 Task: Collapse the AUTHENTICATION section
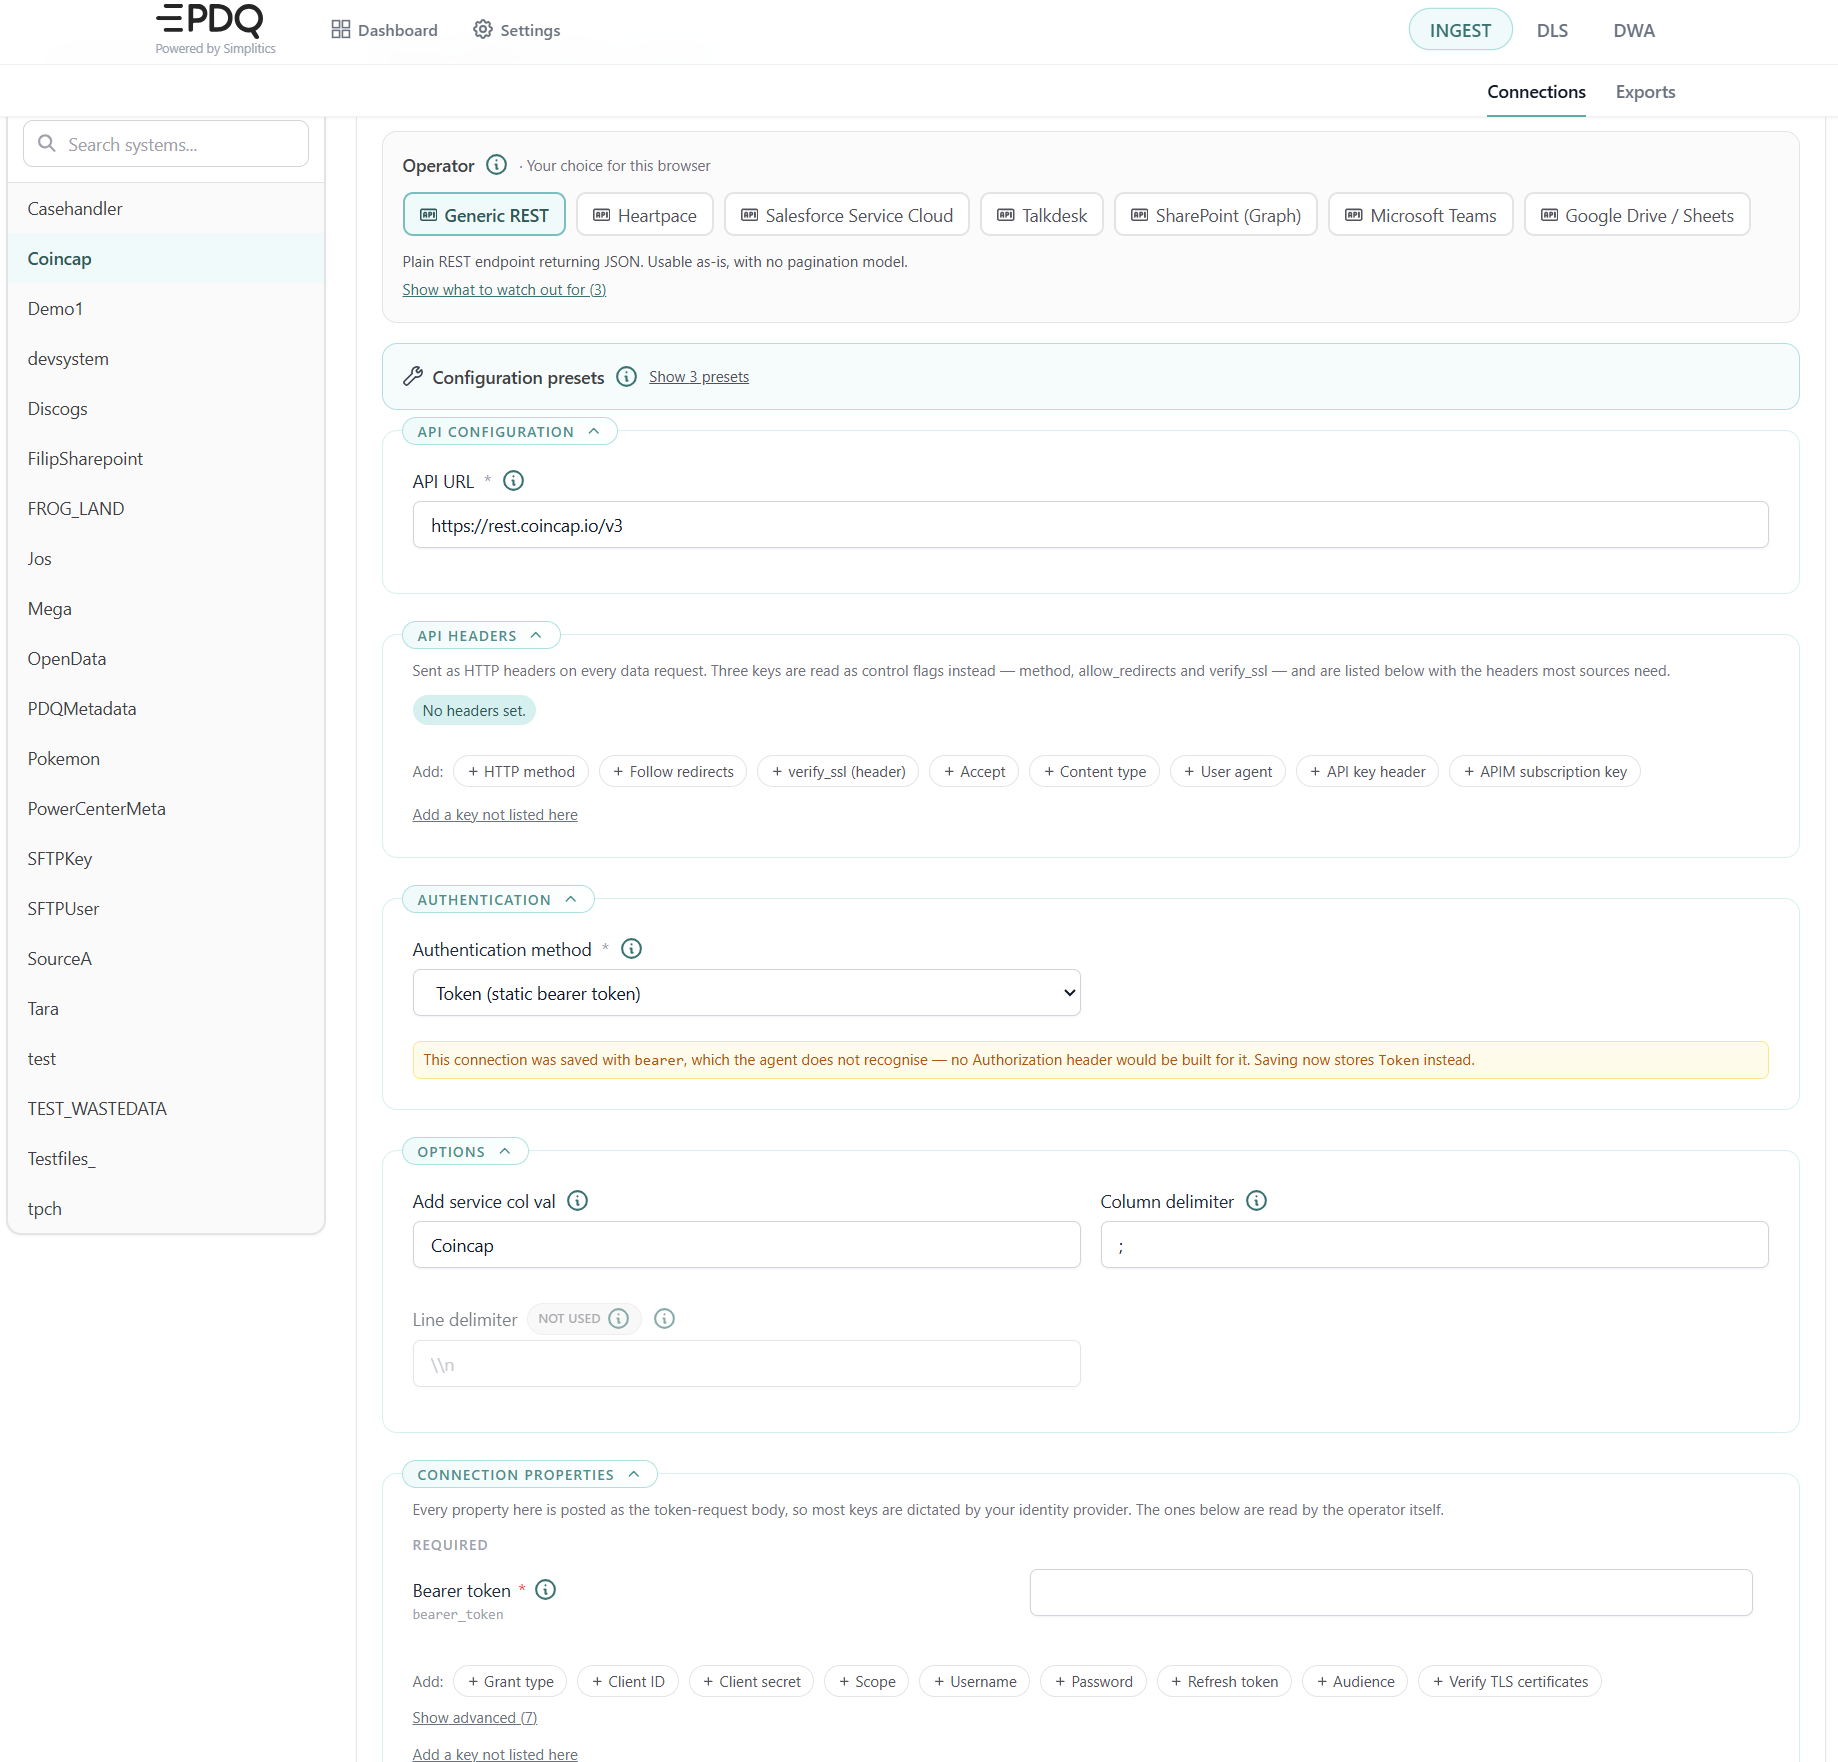pyautogui.click(x=497, y=900)
